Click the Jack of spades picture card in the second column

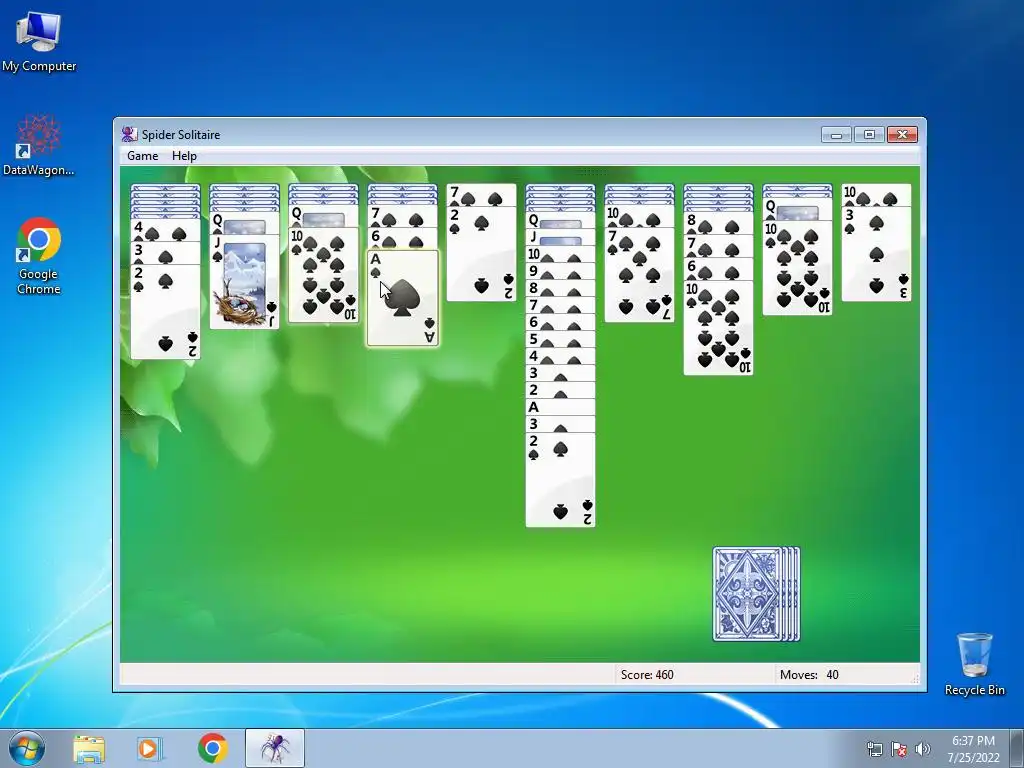(x=244, y=281)
